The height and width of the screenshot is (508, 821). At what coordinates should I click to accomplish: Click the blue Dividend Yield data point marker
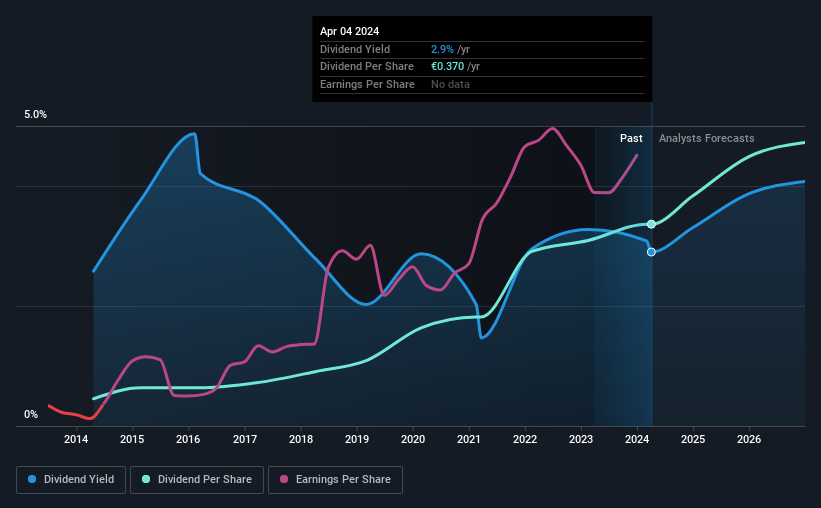(651, 252)
